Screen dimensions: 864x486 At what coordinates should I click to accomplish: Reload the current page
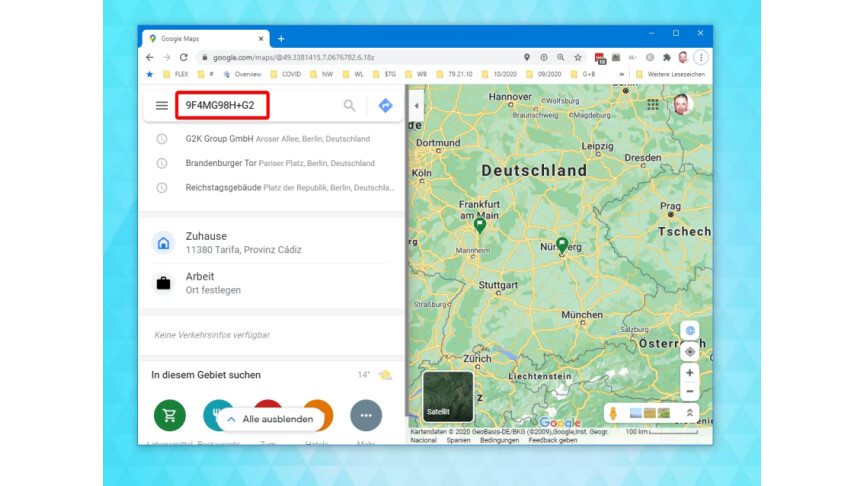pyautogui.click(x=184, y=57)
